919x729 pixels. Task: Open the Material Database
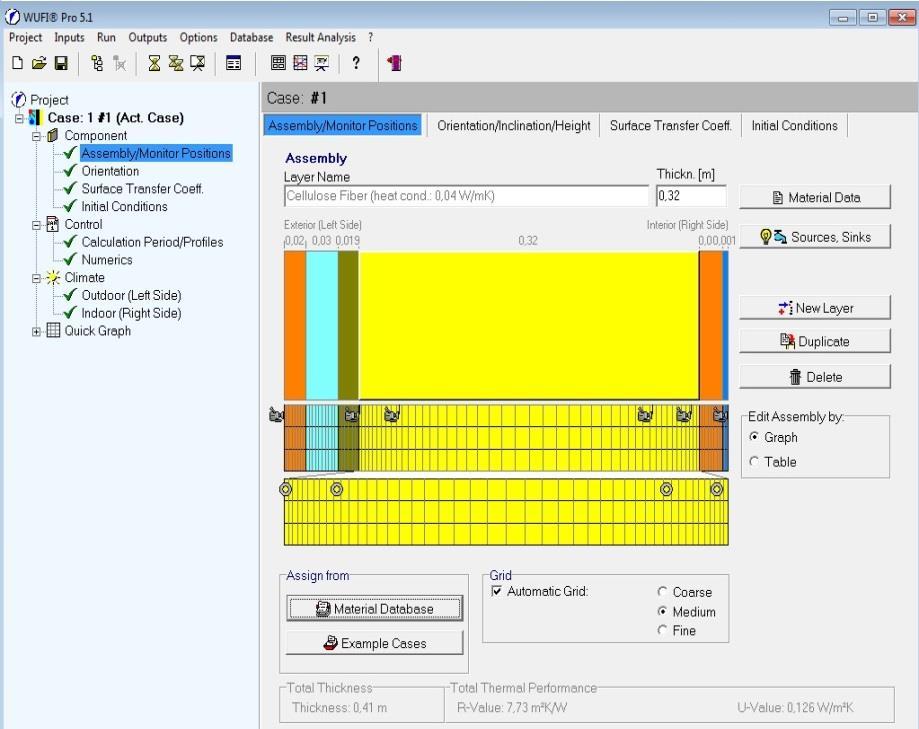375,608
